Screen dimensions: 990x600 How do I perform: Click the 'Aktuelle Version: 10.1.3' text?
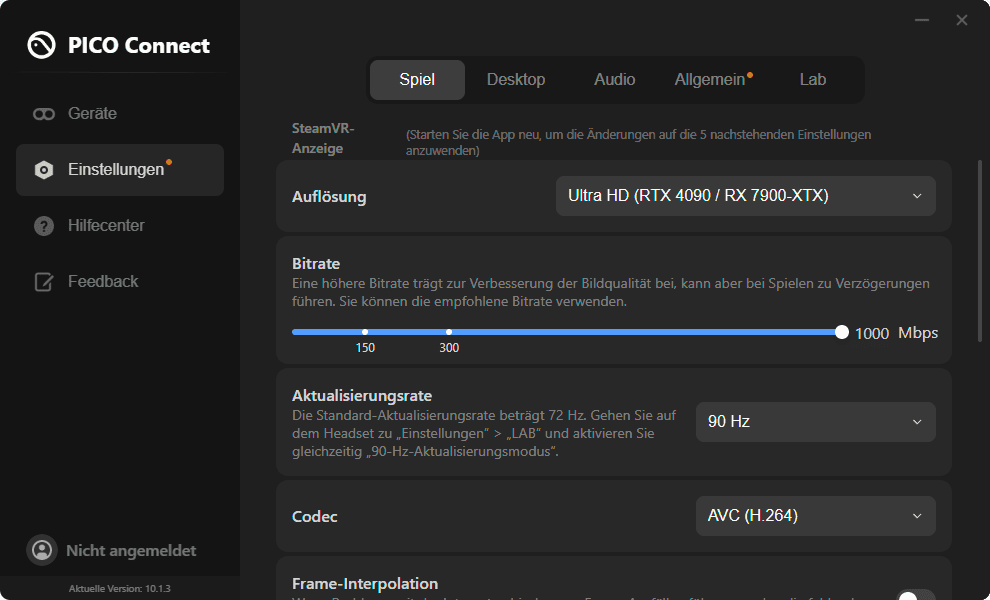point(120,589)
